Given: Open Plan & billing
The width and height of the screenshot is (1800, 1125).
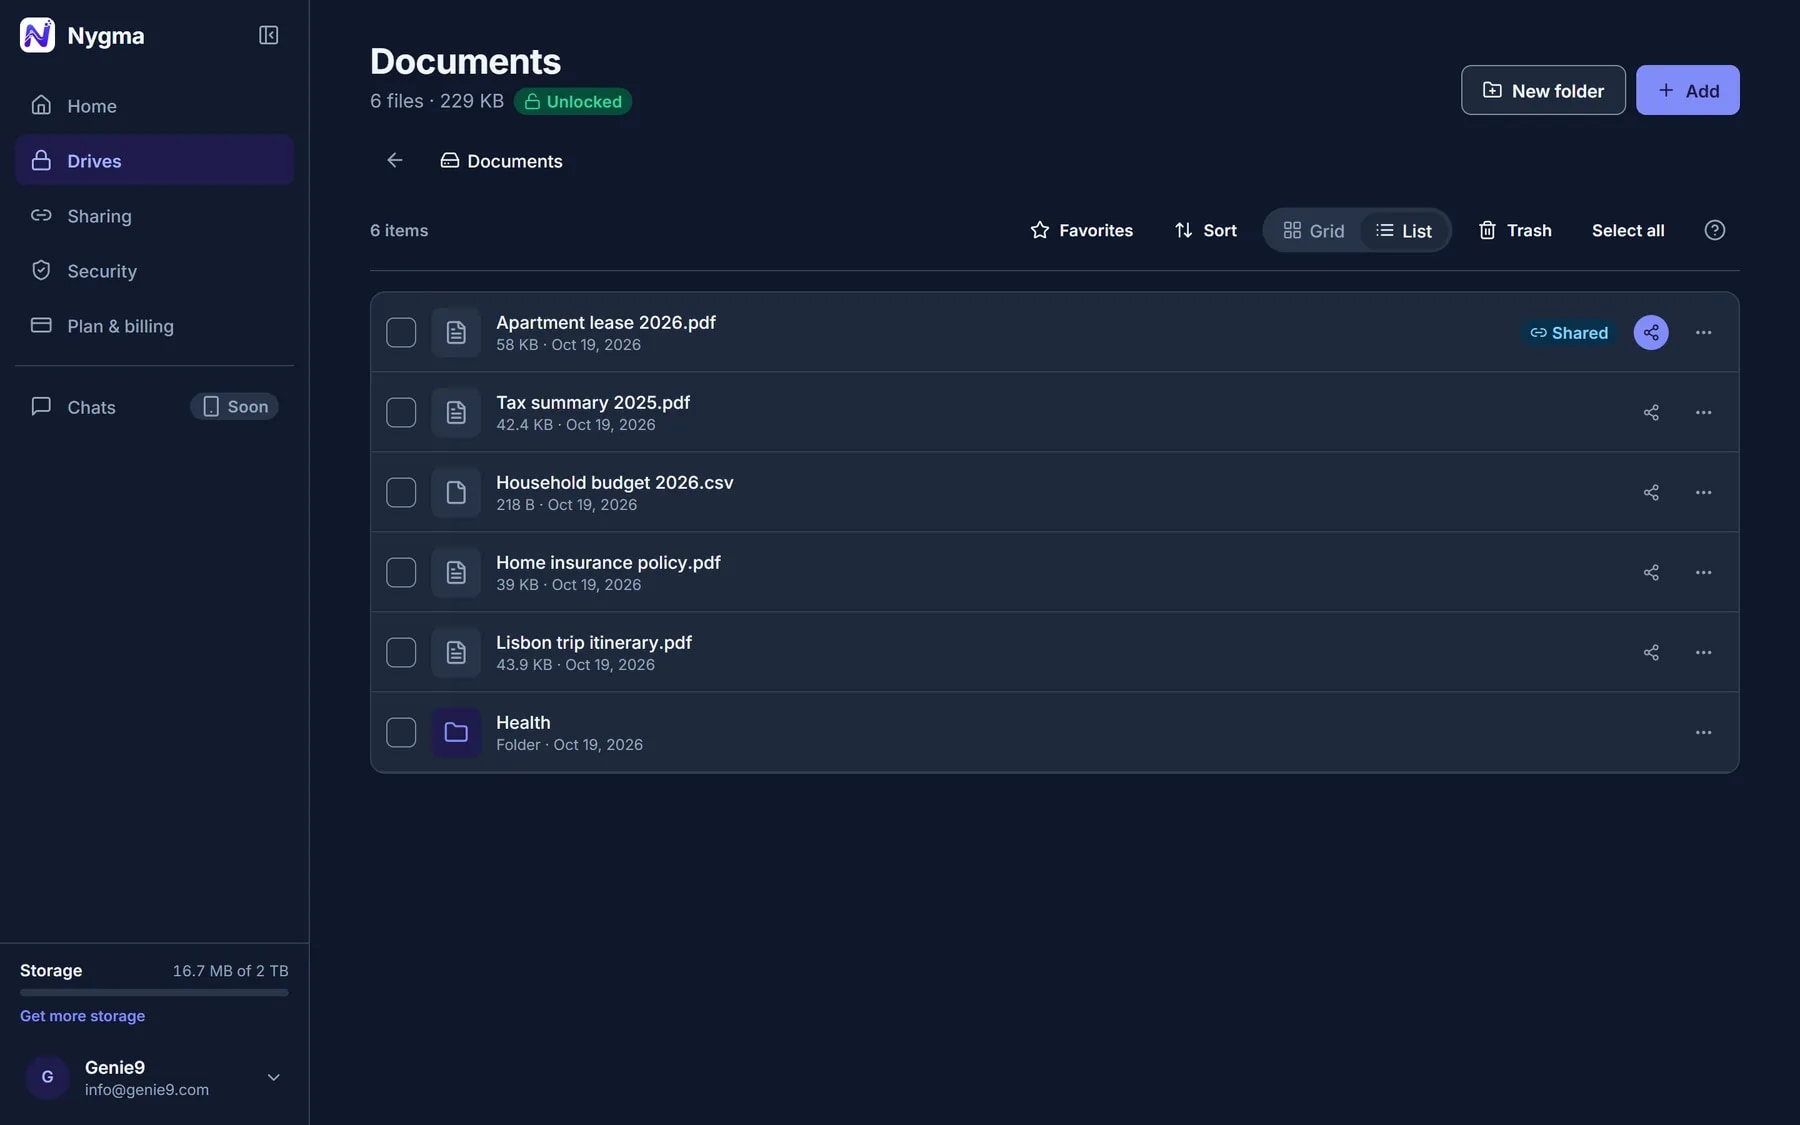Looking at the screenshot, I should point(154,325).
